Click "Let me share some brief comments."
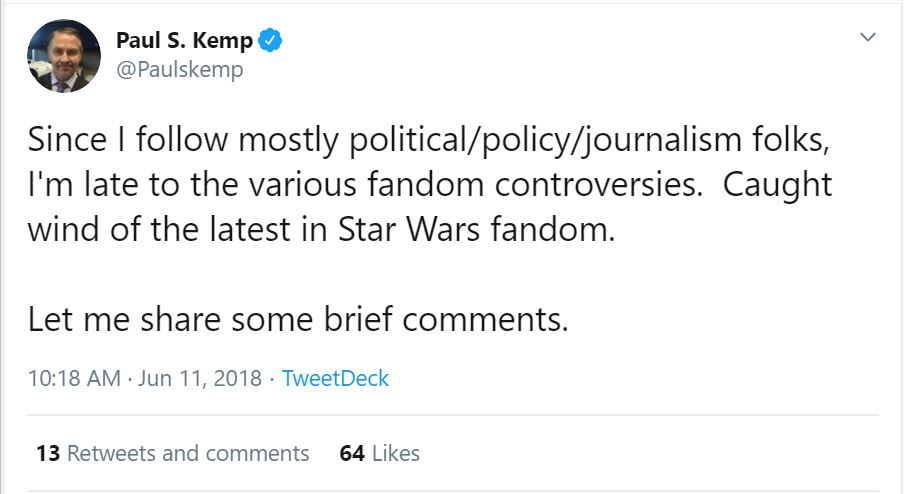 tap(298, 319)
